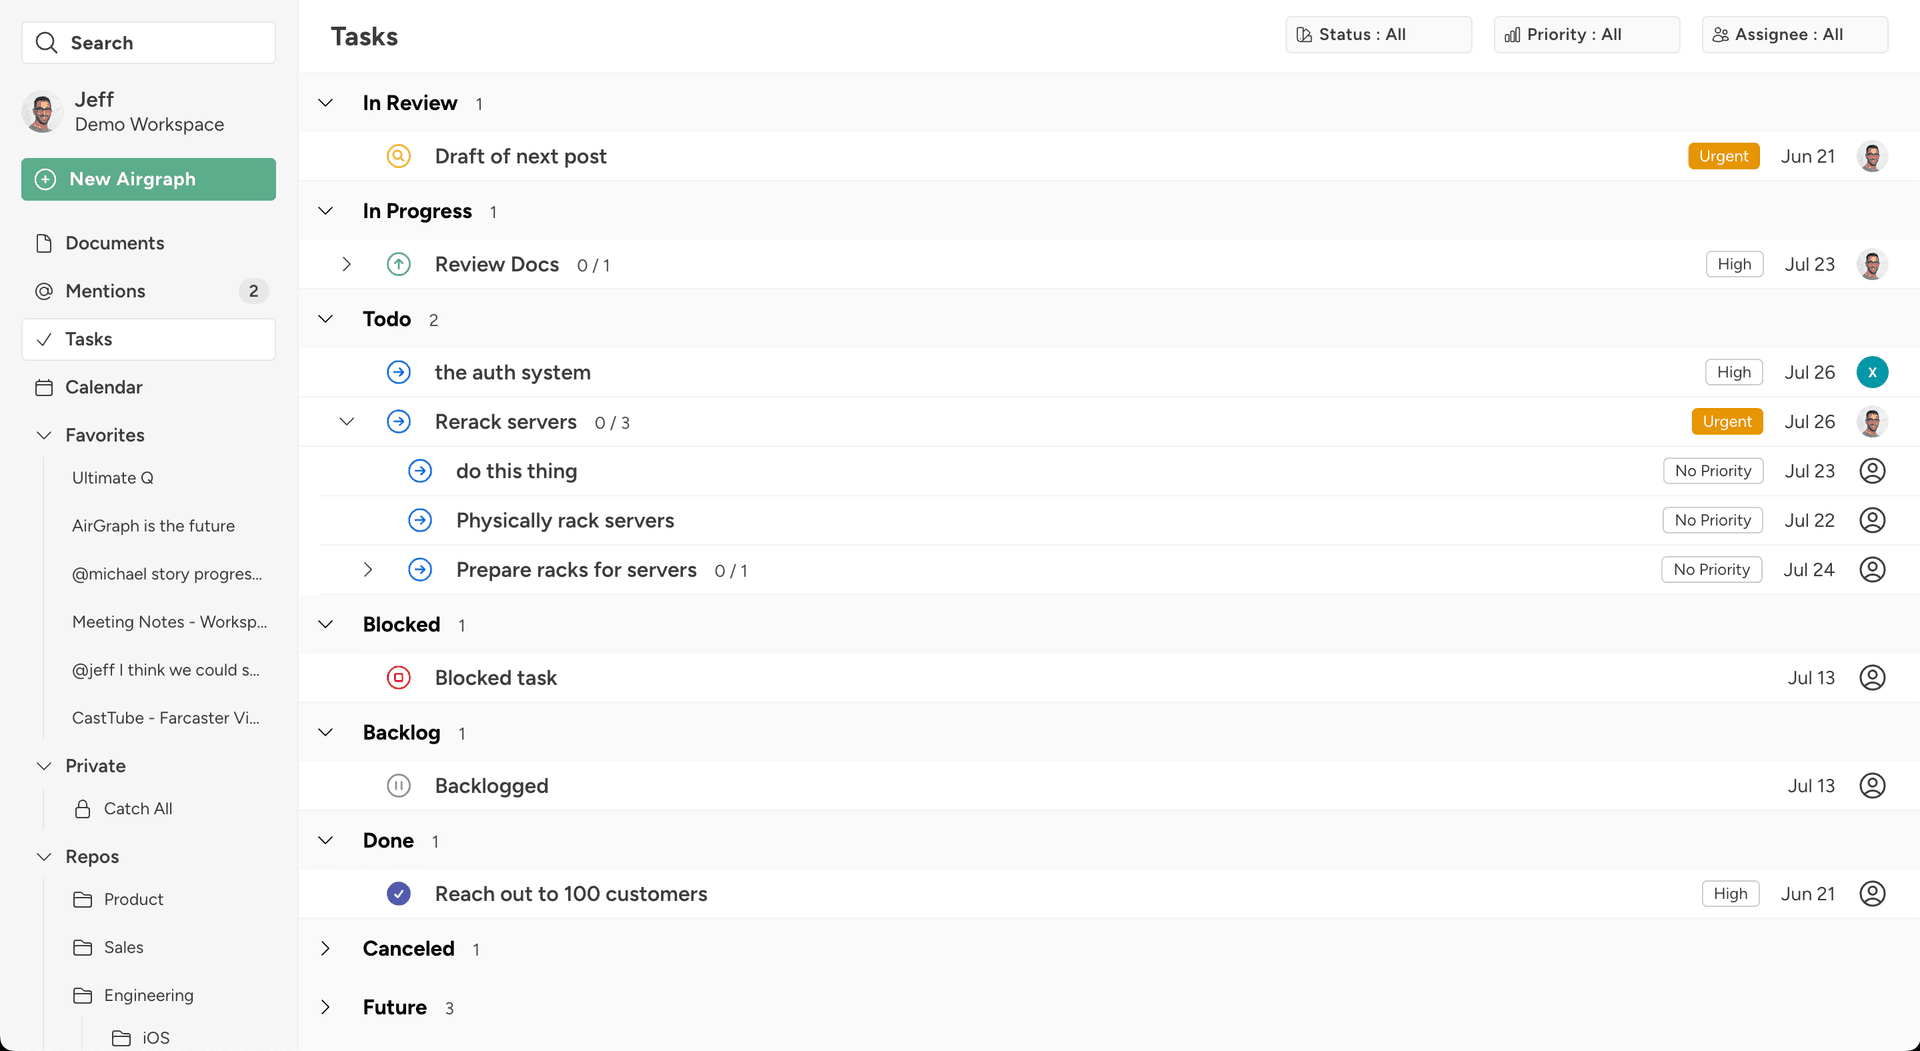Image resolution: width=1920 pixels, height=1051 pixels.
Task: Toggle the Done checkmark on Reach out to 100 customers
Action: [398, 894]
